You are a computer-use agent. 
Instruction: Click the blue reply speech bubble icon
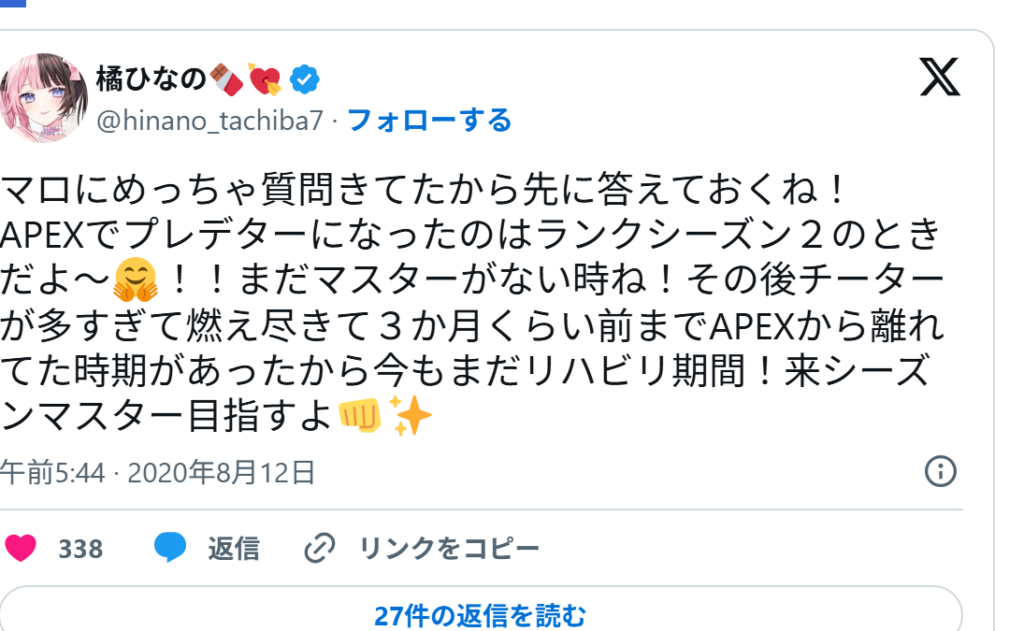point(170,547)
